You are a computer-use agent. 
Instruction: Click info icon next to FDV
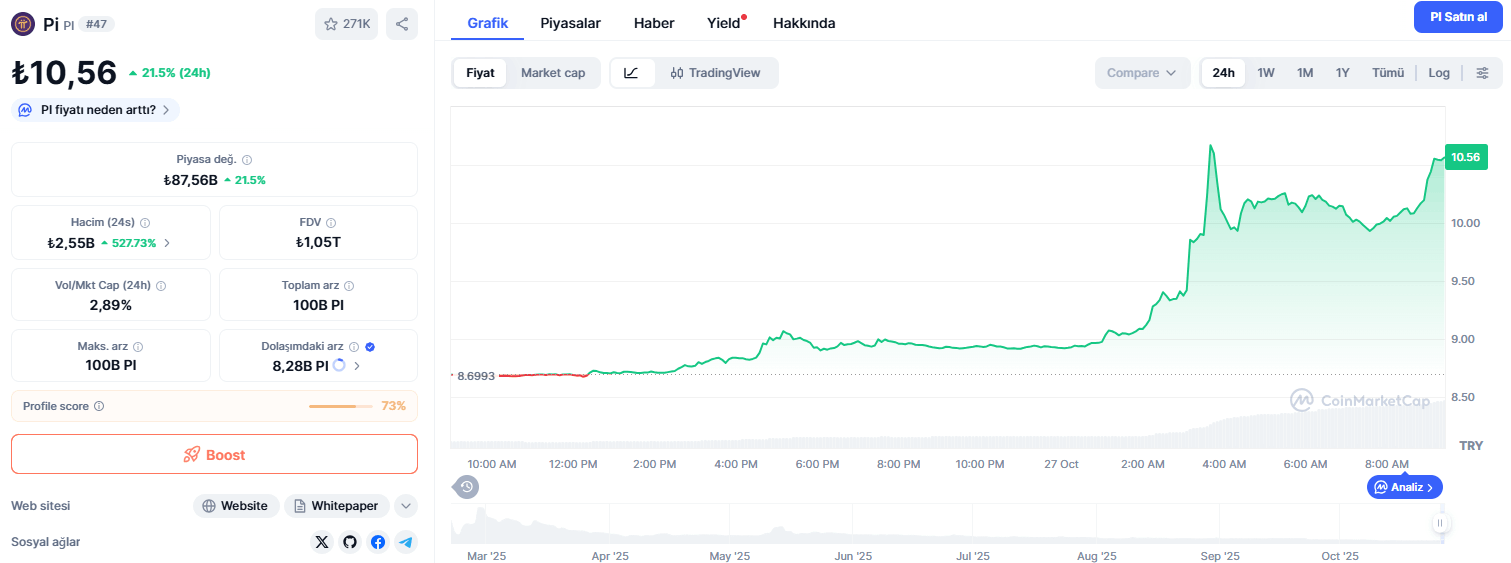(x=331, y=222)
